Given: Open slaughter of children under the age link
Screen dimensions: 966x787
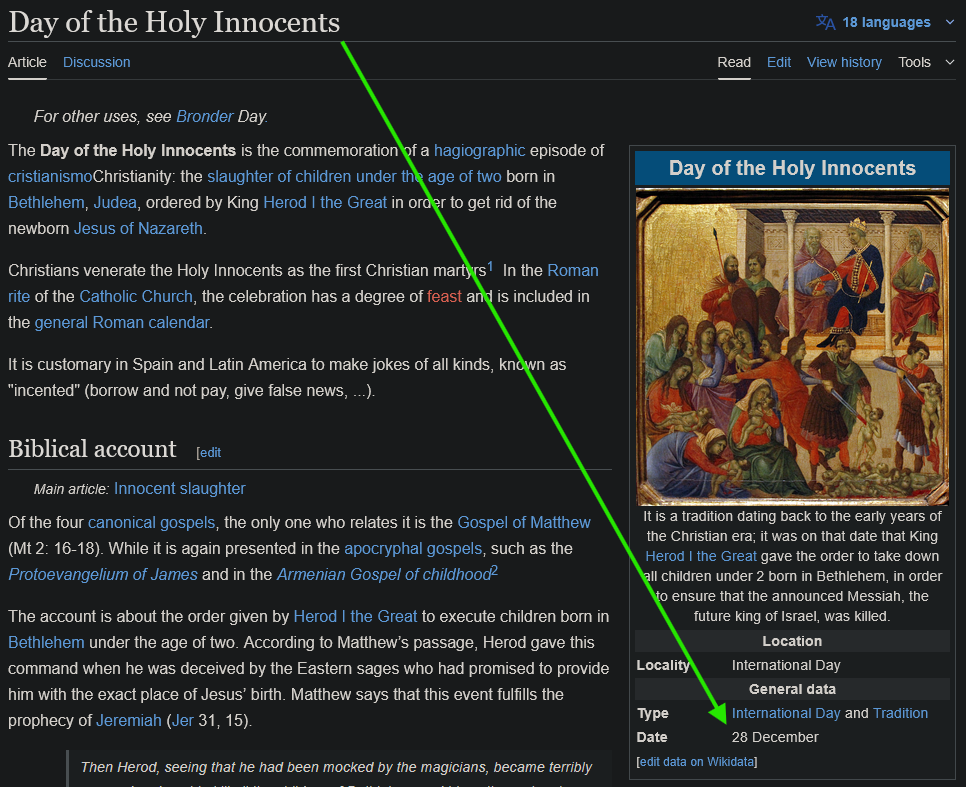Looking at the screenshot, I should [x=354, y=176].
